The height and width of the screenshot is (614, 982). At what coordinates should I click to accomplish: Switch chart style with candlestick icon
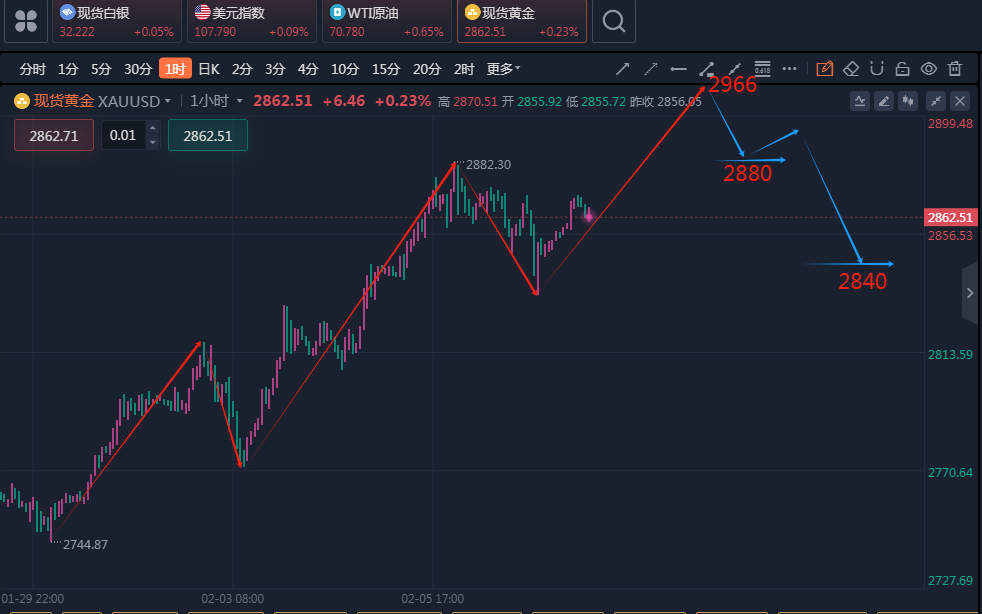click(x=909, y=100)
